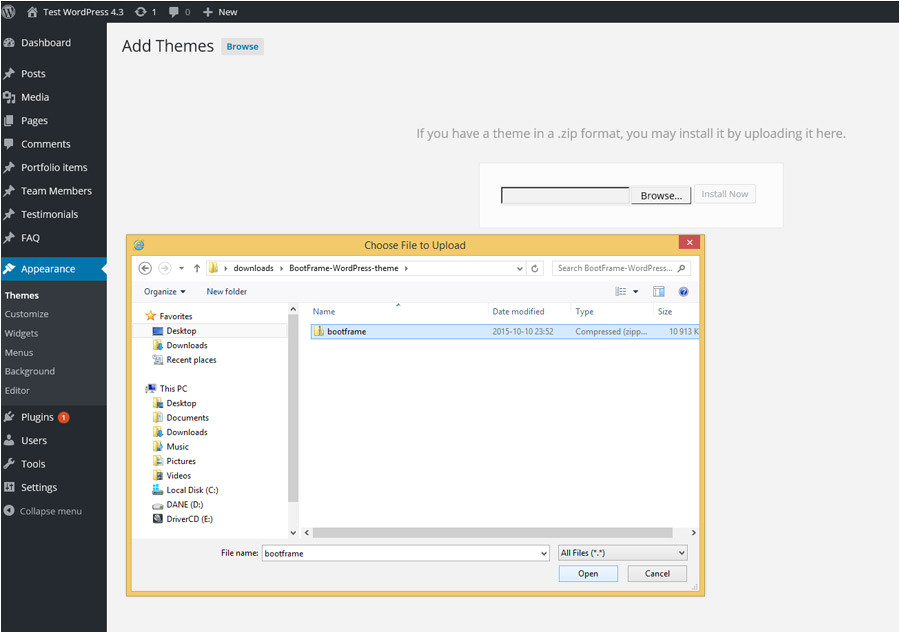Click the Open button

(x=588, y=573)
